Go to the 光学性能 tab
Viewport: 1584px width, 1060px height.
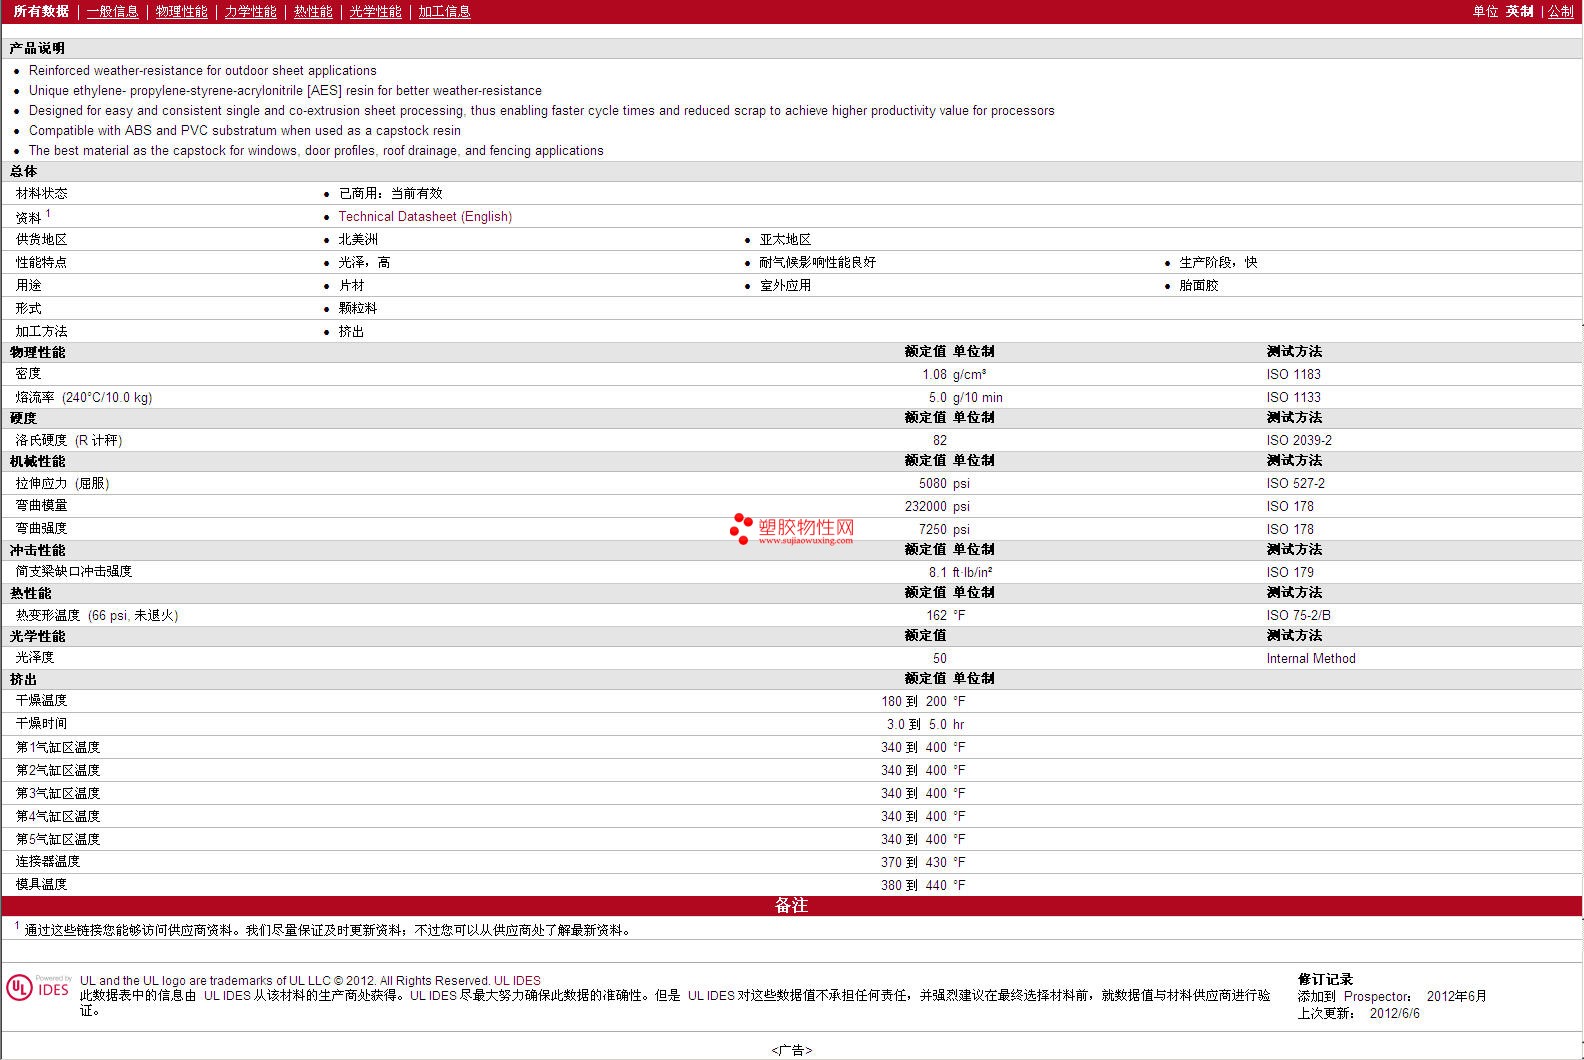[375, 11]
